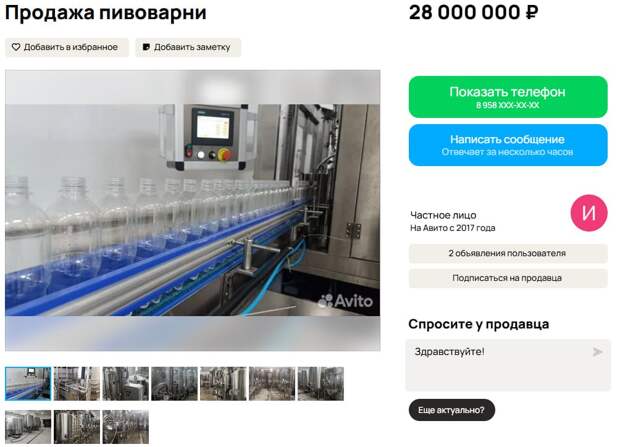Select the third brewery tanks thumbnail
This screenshot has height=447, width=620.
126,384
